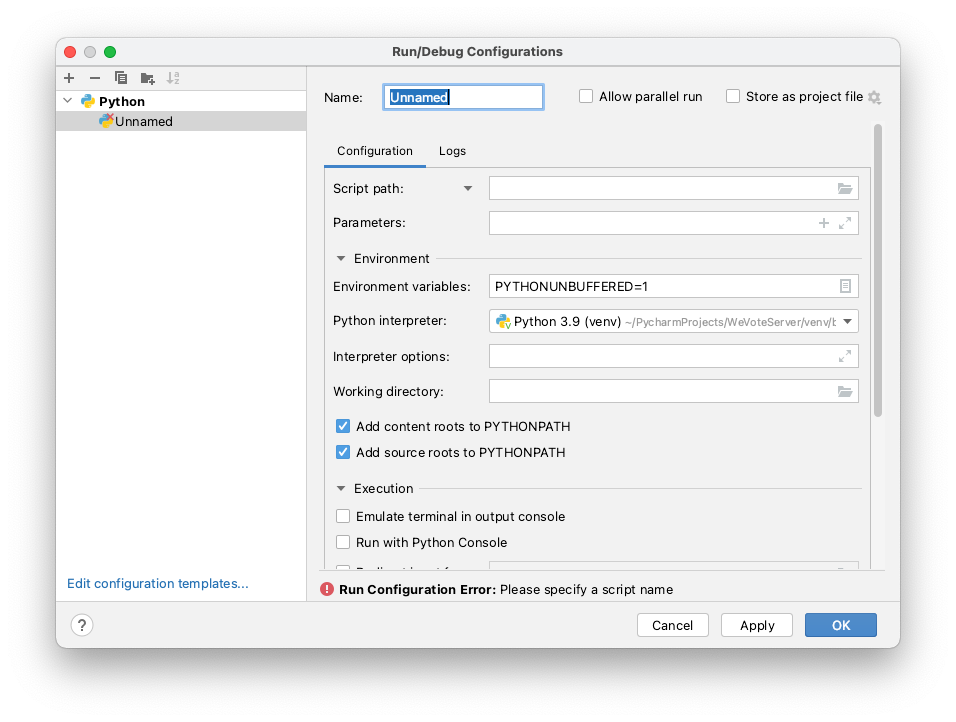This screenshot has height=722, width=956.
Task: Add a new run configuration
Action: click(x=69, y=78)
